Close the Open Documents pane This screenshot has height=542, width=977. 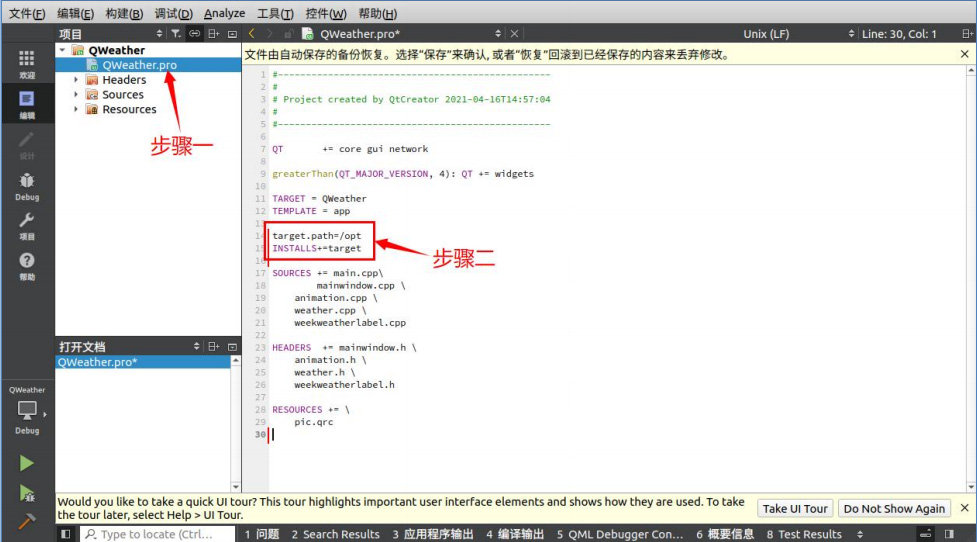click(x=232, y=346)
